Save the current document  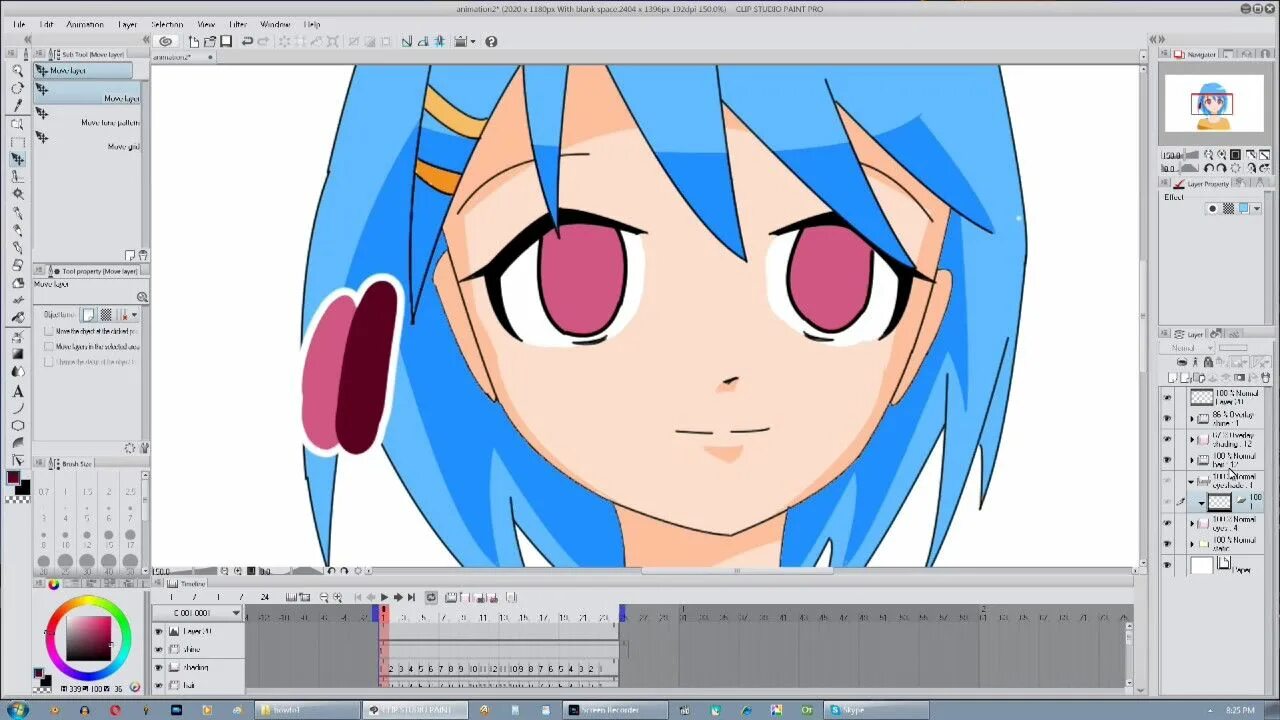coord(226,41)
